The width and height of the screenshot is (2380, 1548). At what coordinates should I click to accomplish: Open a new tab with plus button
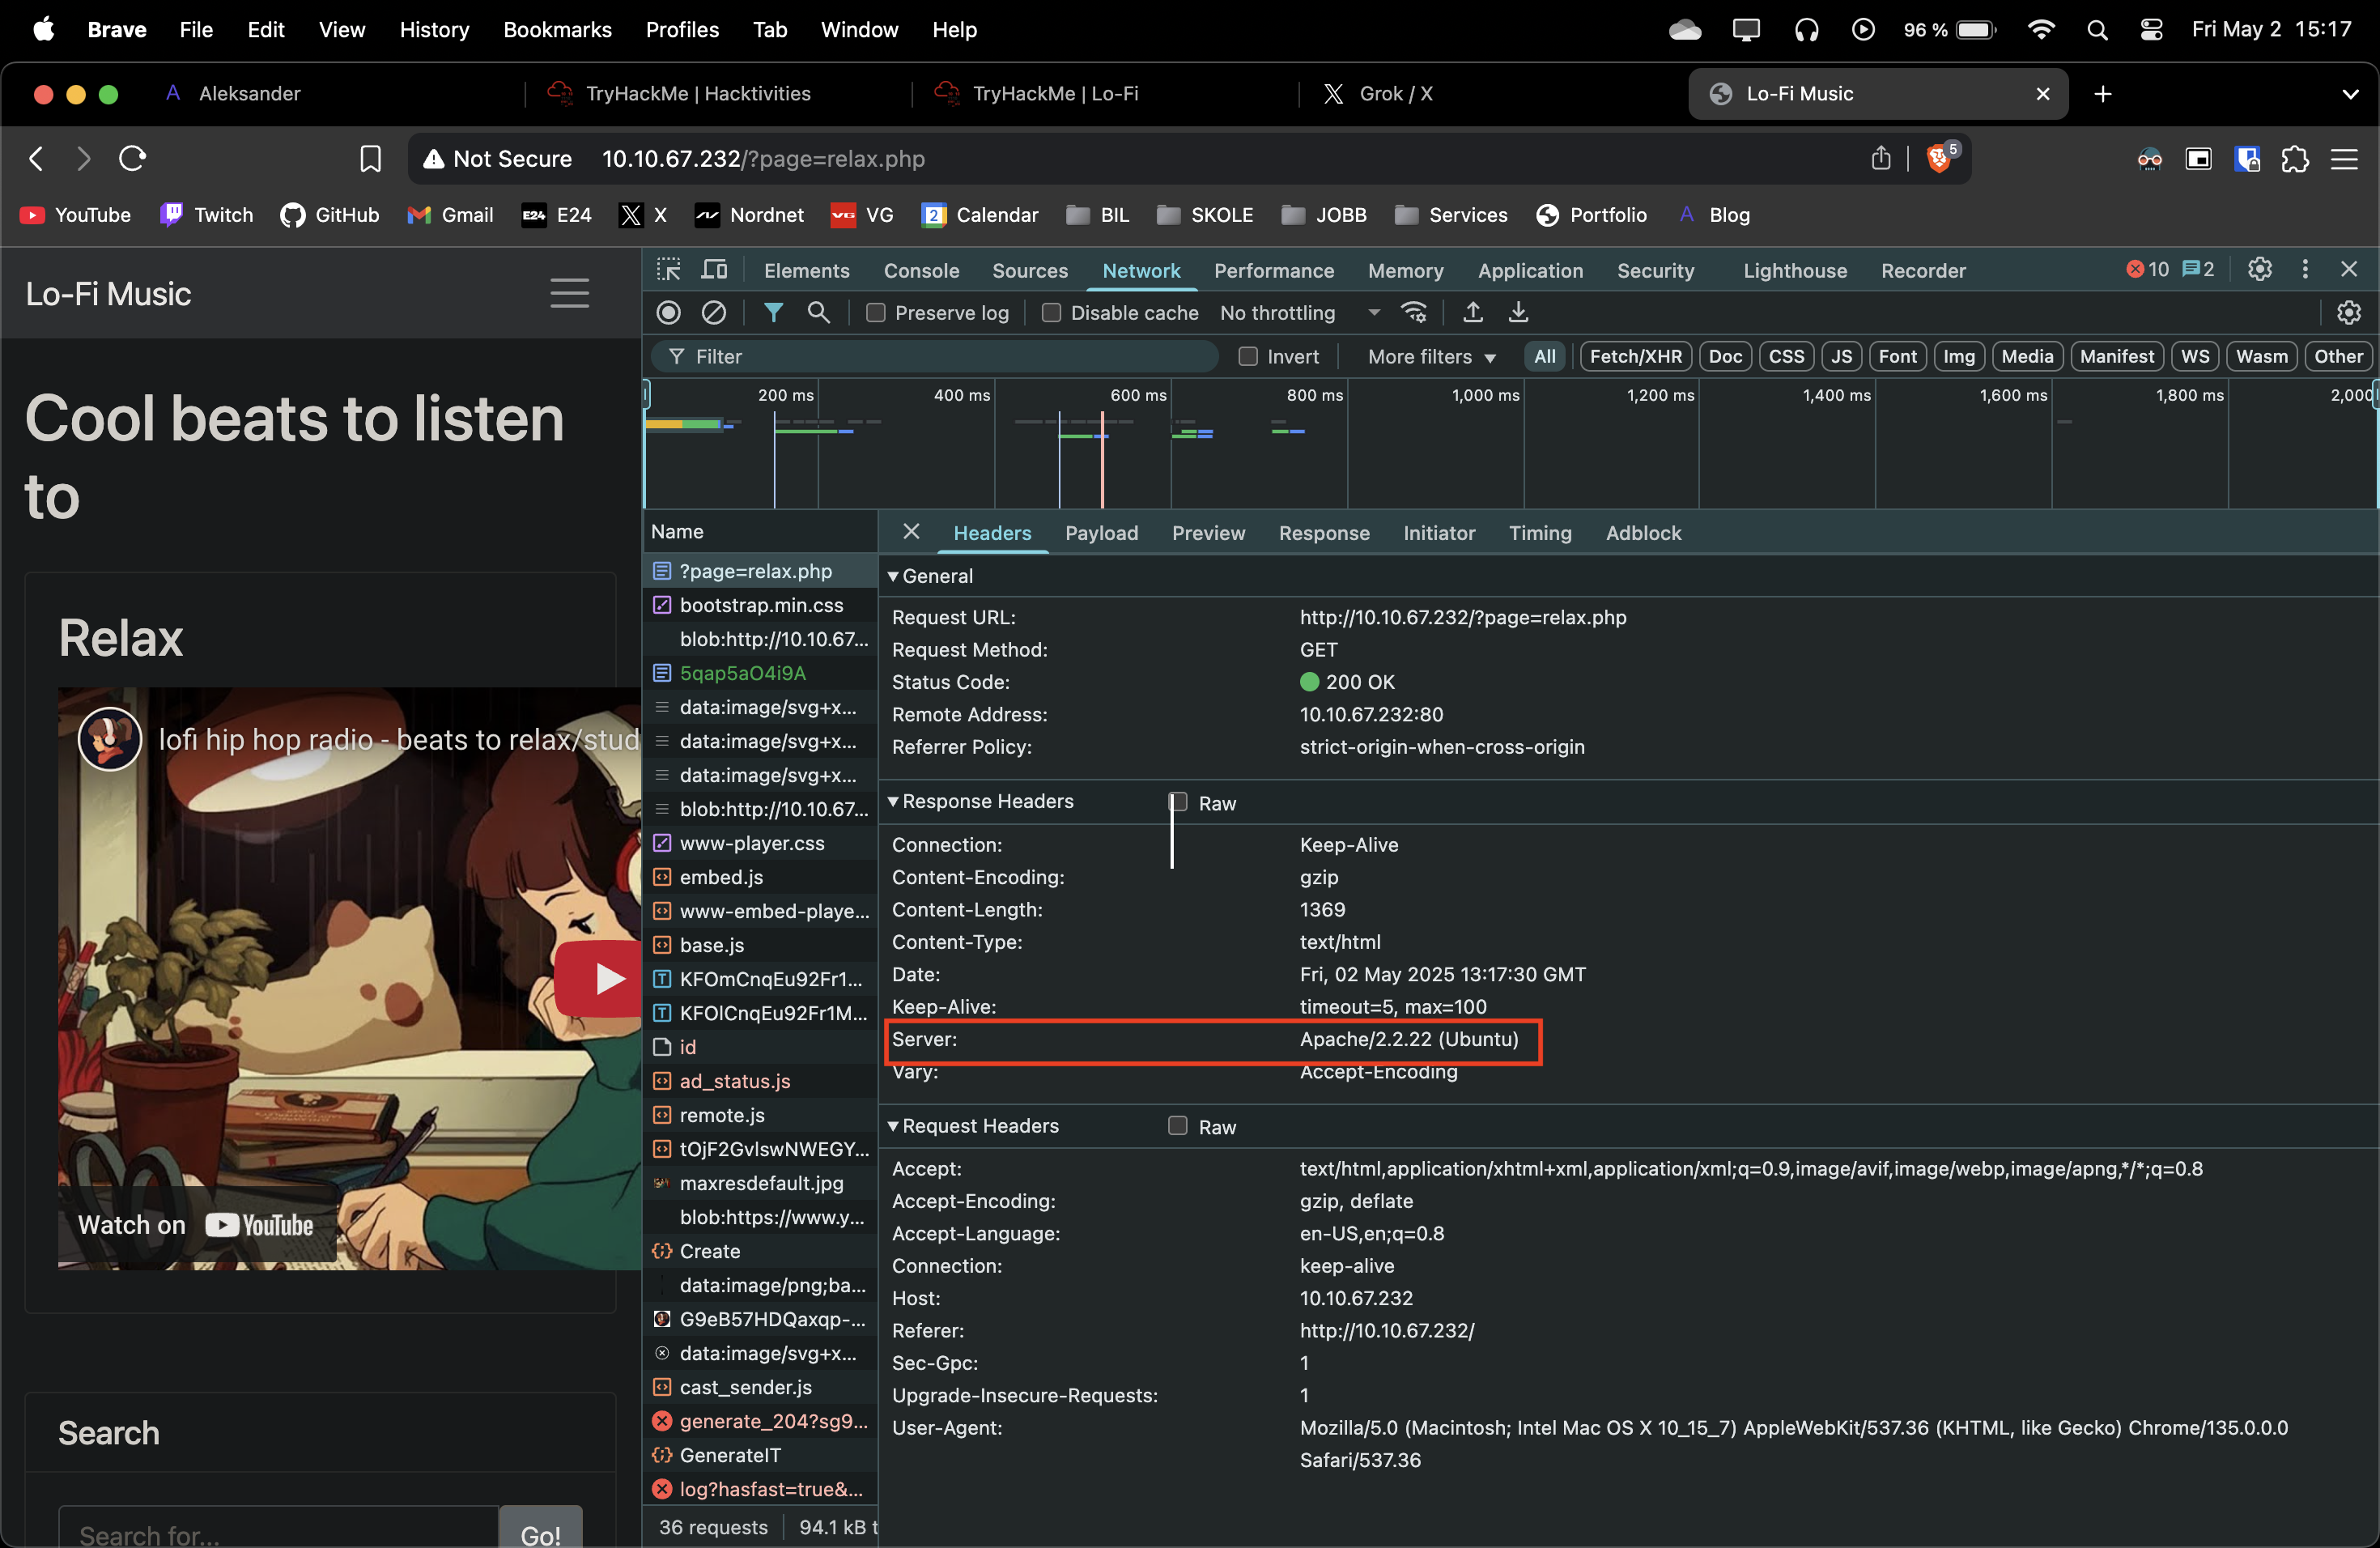click(2103, 94)
